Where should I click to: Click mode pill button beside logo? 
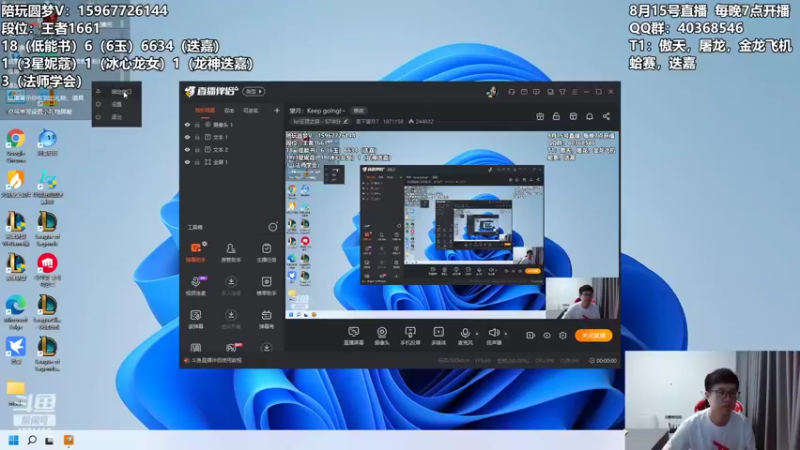pos(254,91)
